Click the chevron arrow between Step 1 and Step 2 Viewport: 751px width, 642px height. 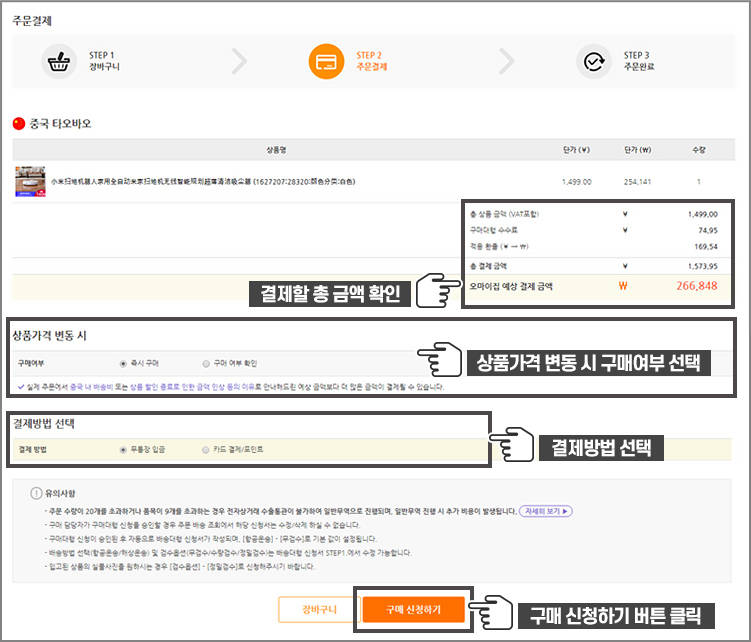point(239,62)
